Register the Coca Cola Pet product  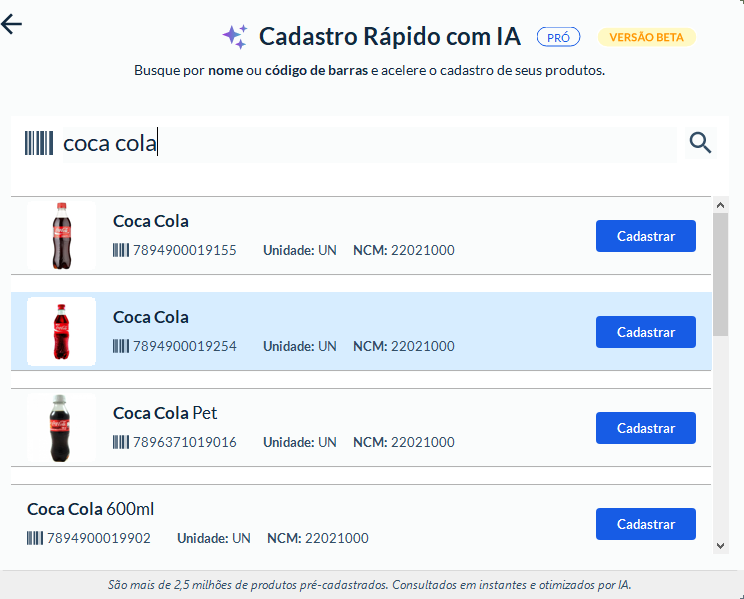pos(645,428)
